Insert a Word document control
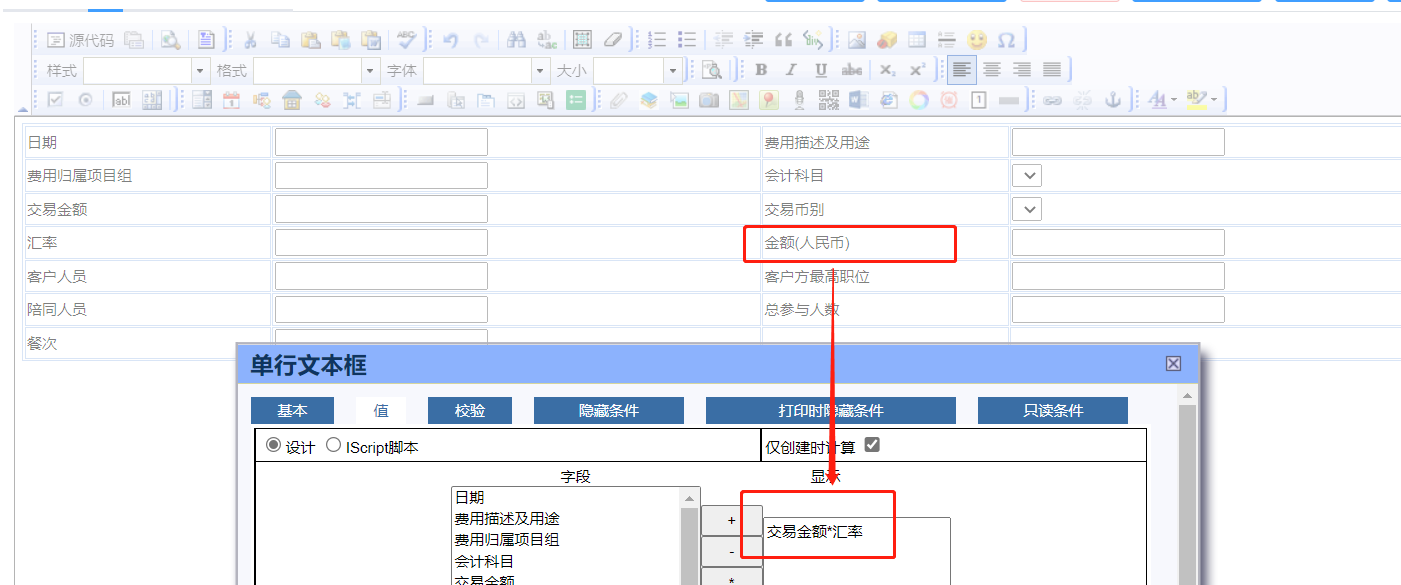The width and height of the screenshot is (1401, 585). point(859,100)
